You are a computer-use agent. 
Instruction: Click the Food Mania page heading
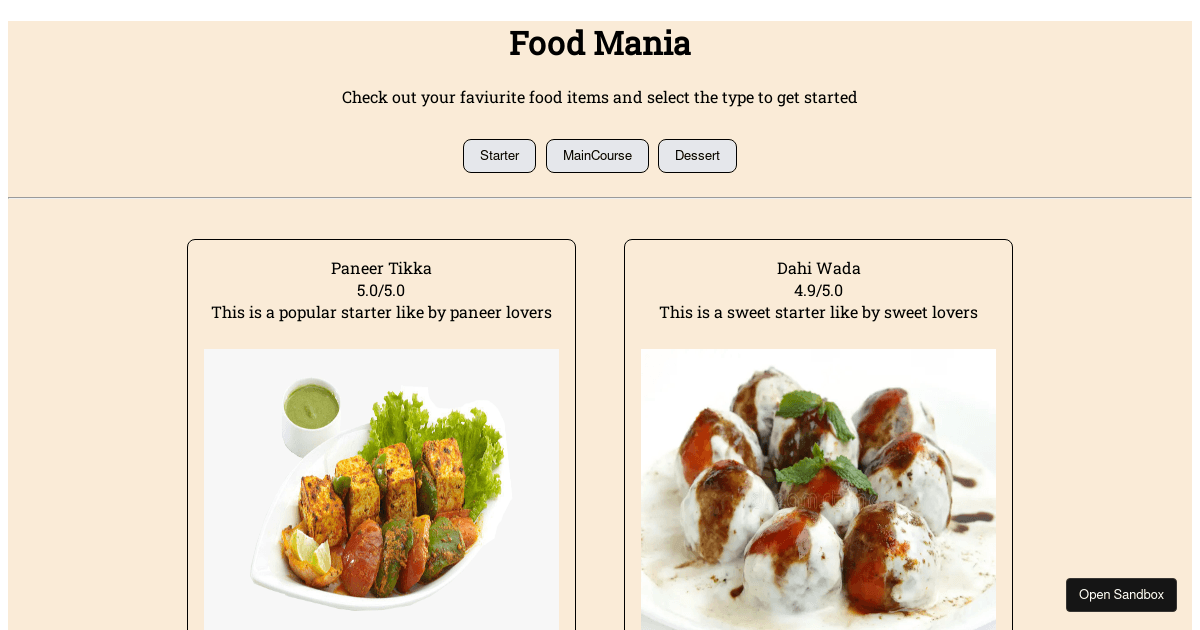click(x=599, y=42)
